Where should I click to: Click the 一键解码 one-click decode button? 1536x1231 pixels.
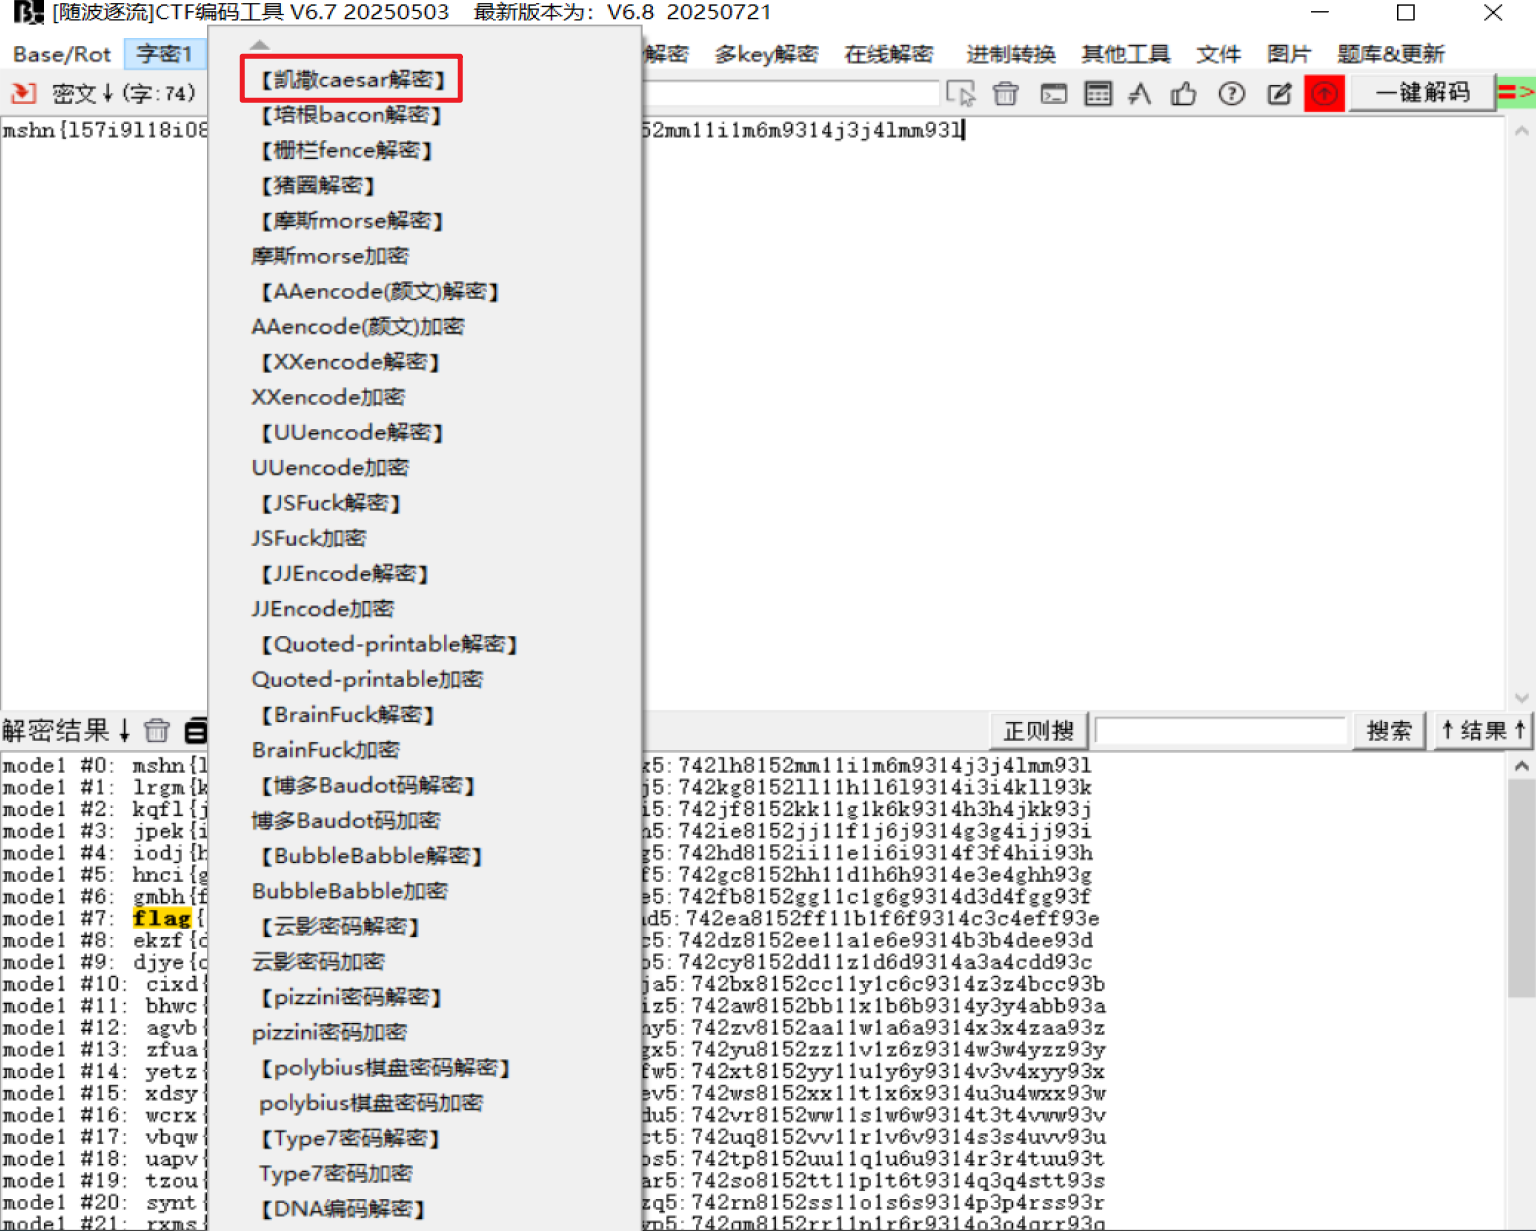click(x=1422, y=93)
